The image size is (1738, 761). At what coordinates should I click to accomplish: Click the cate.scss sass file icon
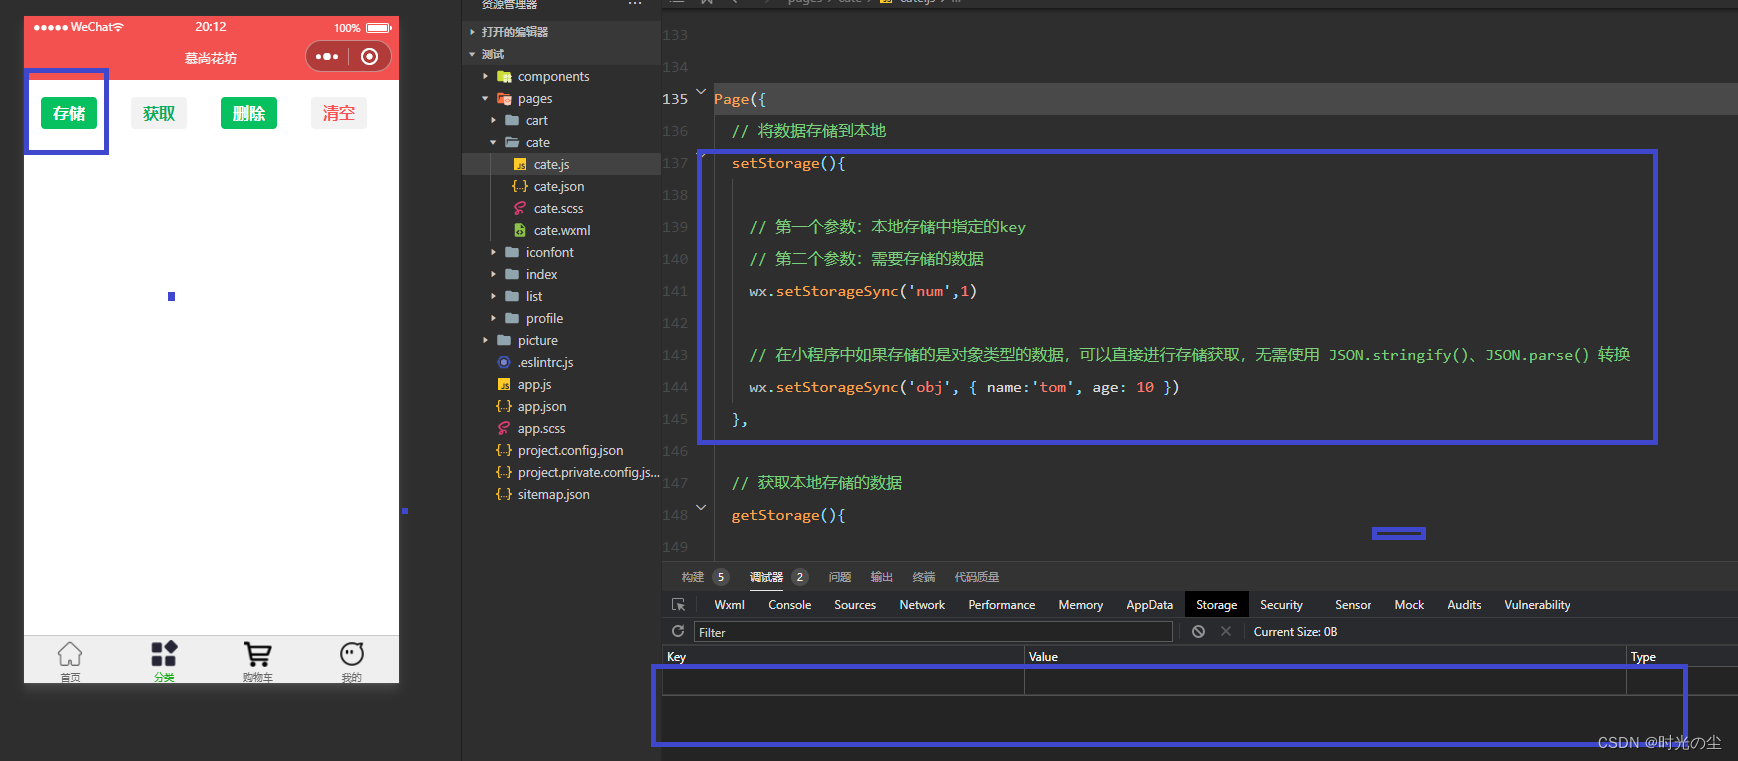pyautogui.click(x=520, y=208)
